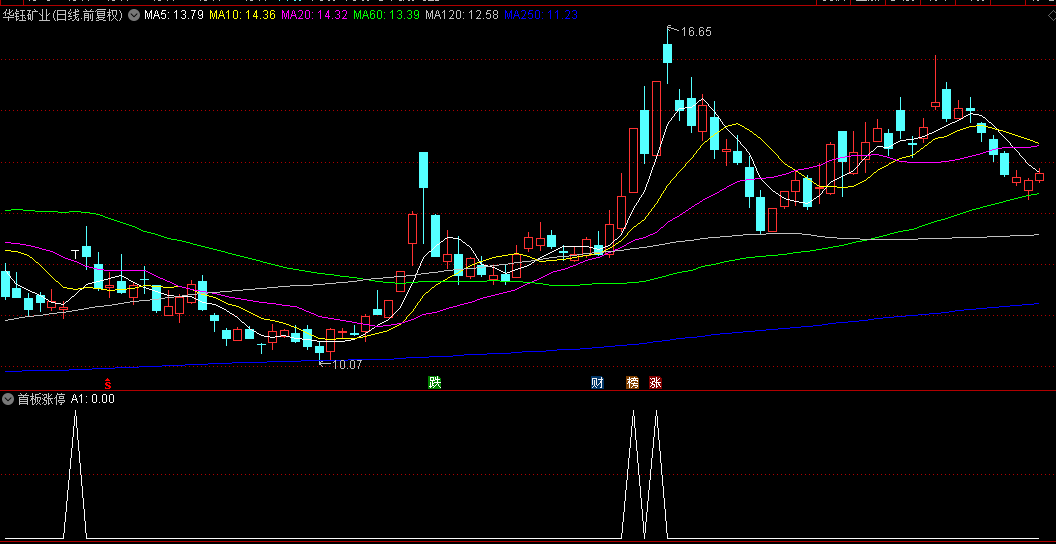Select the MA5: 13.79 label
Image resolution: width=1056 pixels, height=544 pixels.
(174, 15)
